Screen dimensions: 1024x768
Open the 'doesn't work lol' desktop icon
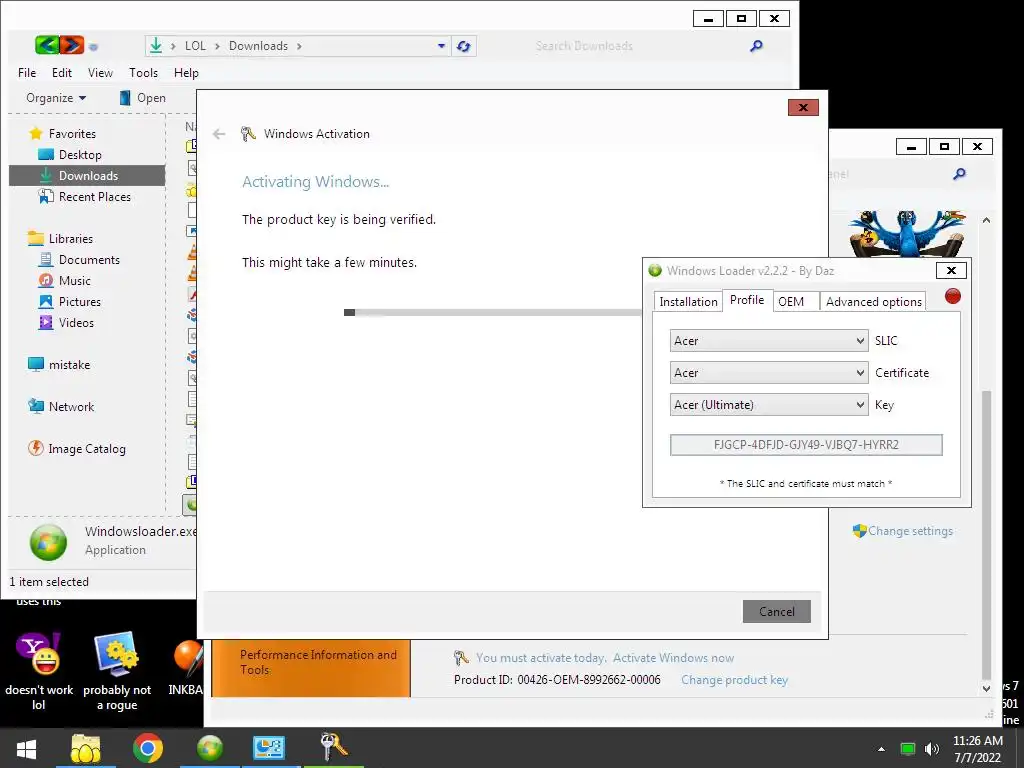pos(39,671)
